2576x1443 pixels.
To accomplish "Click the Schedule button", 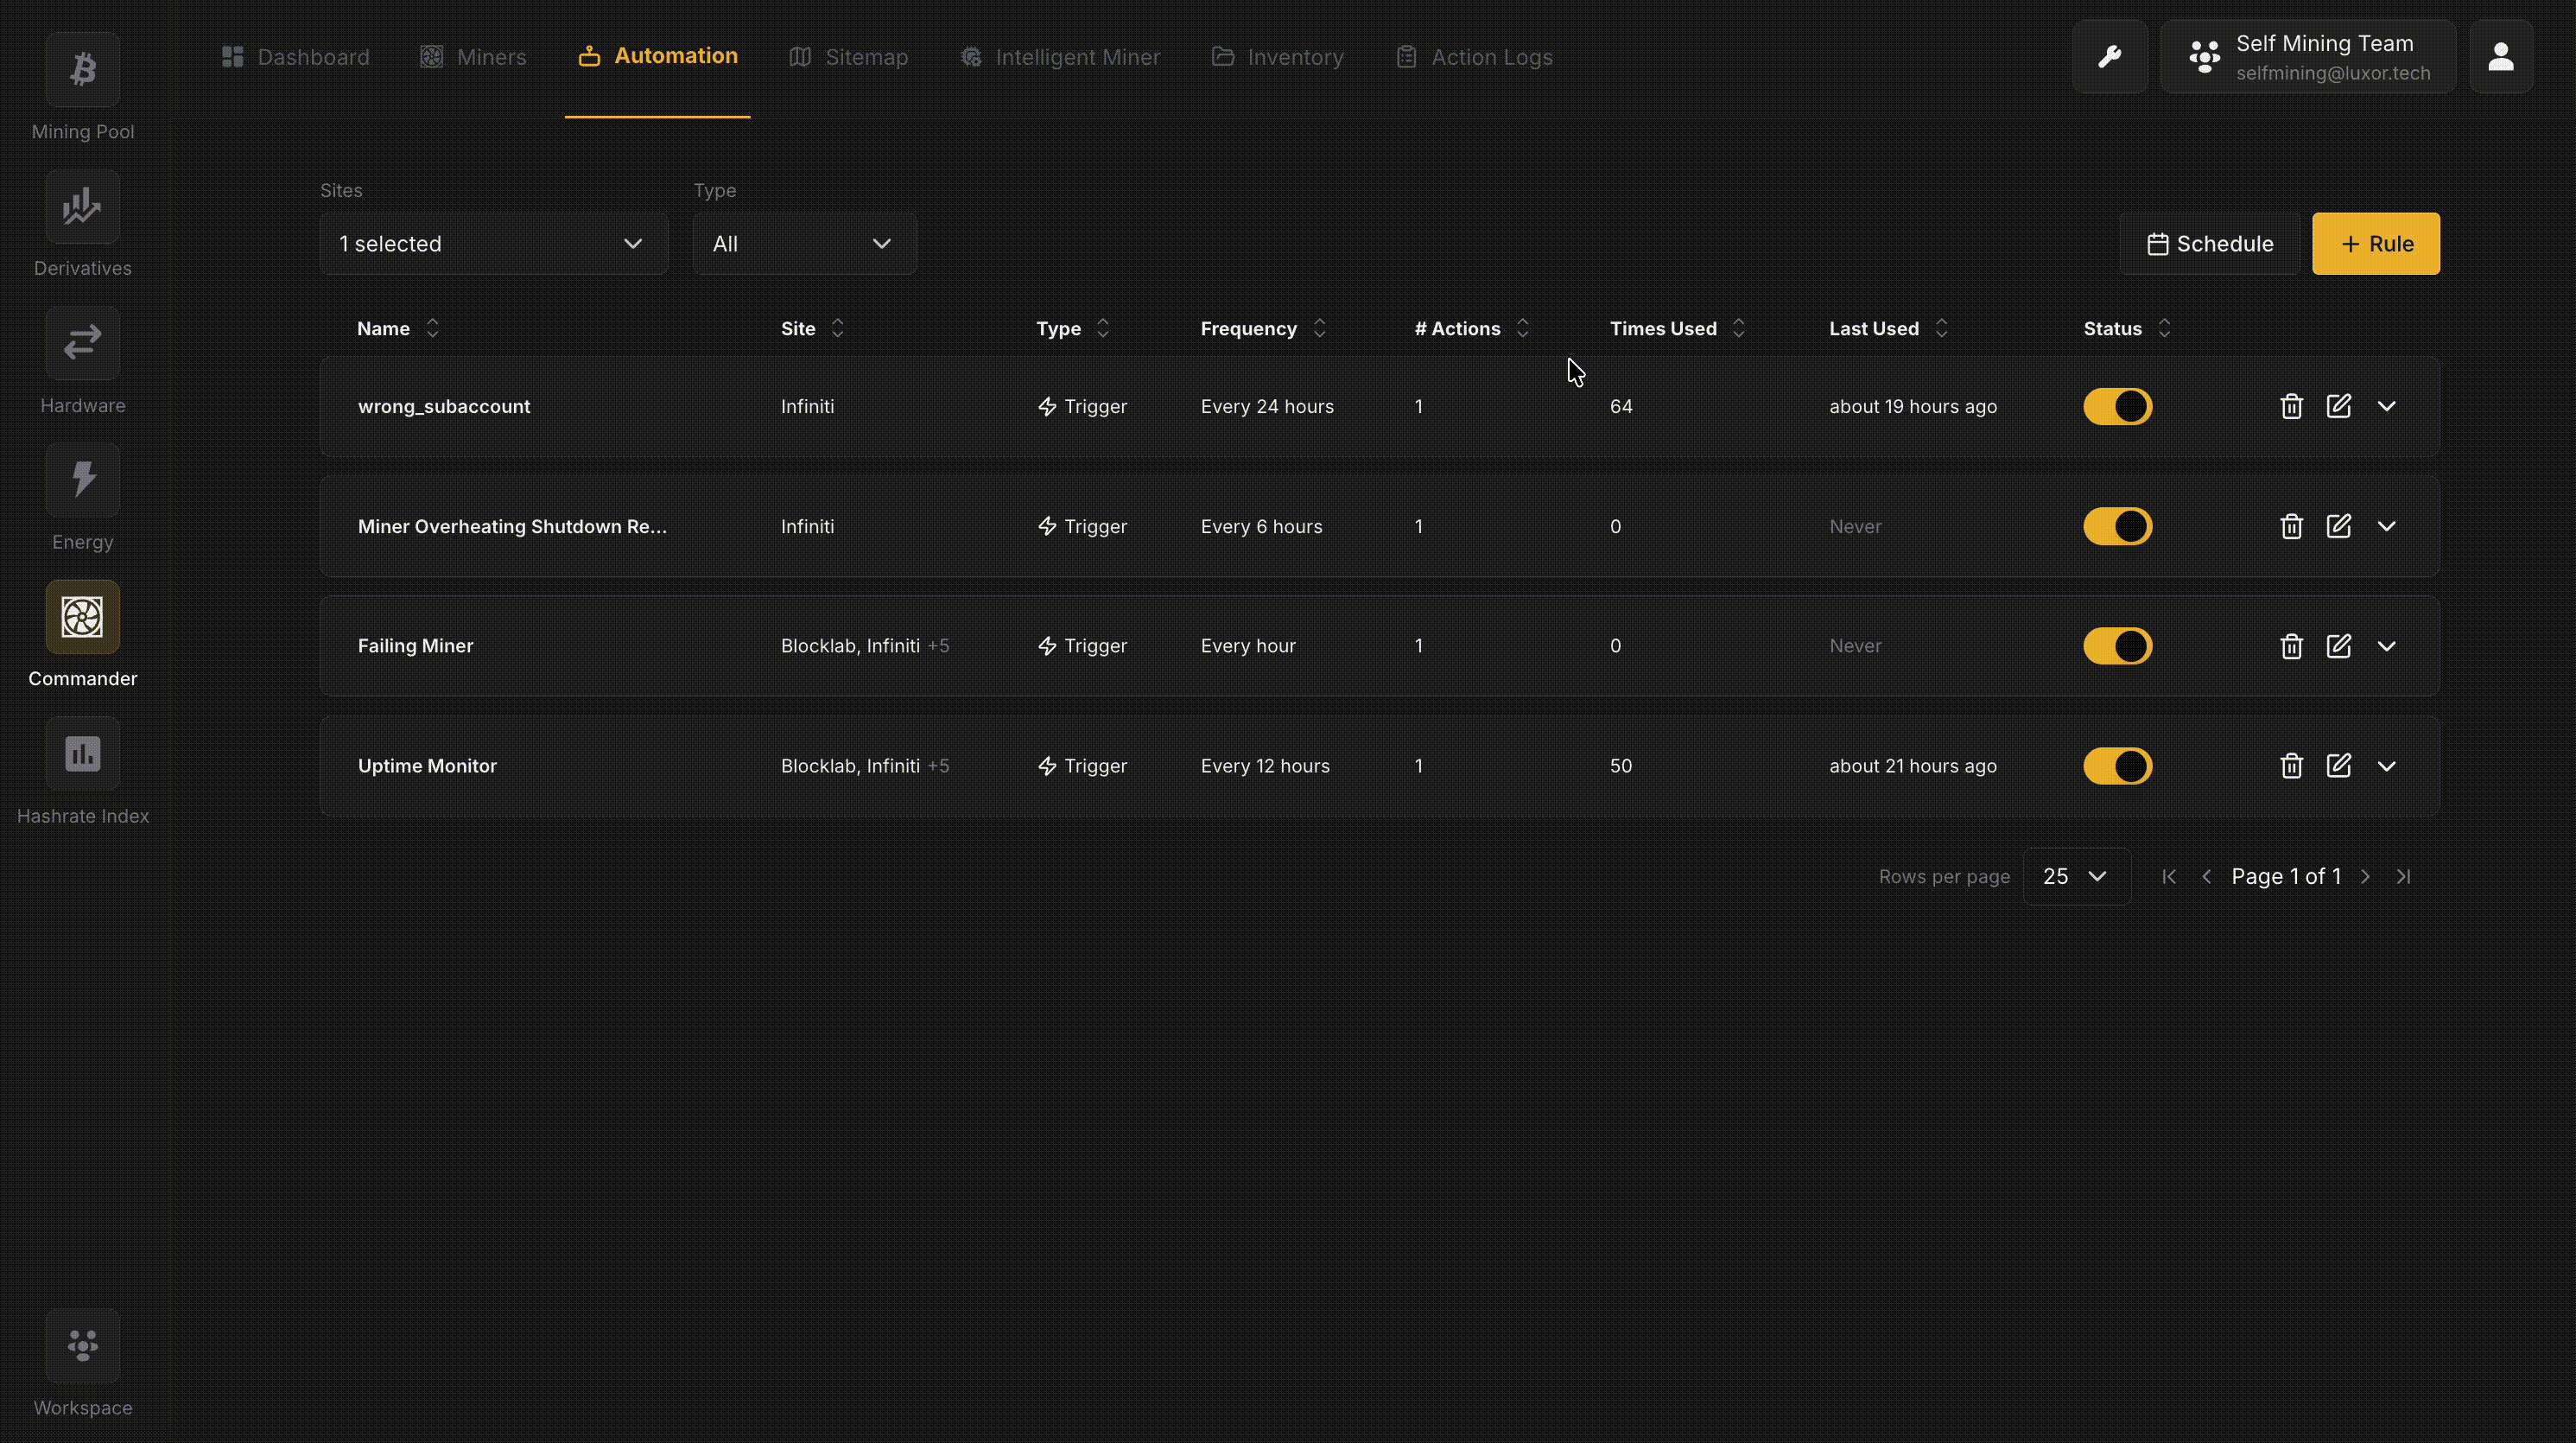I will (x=2209, y=244).
